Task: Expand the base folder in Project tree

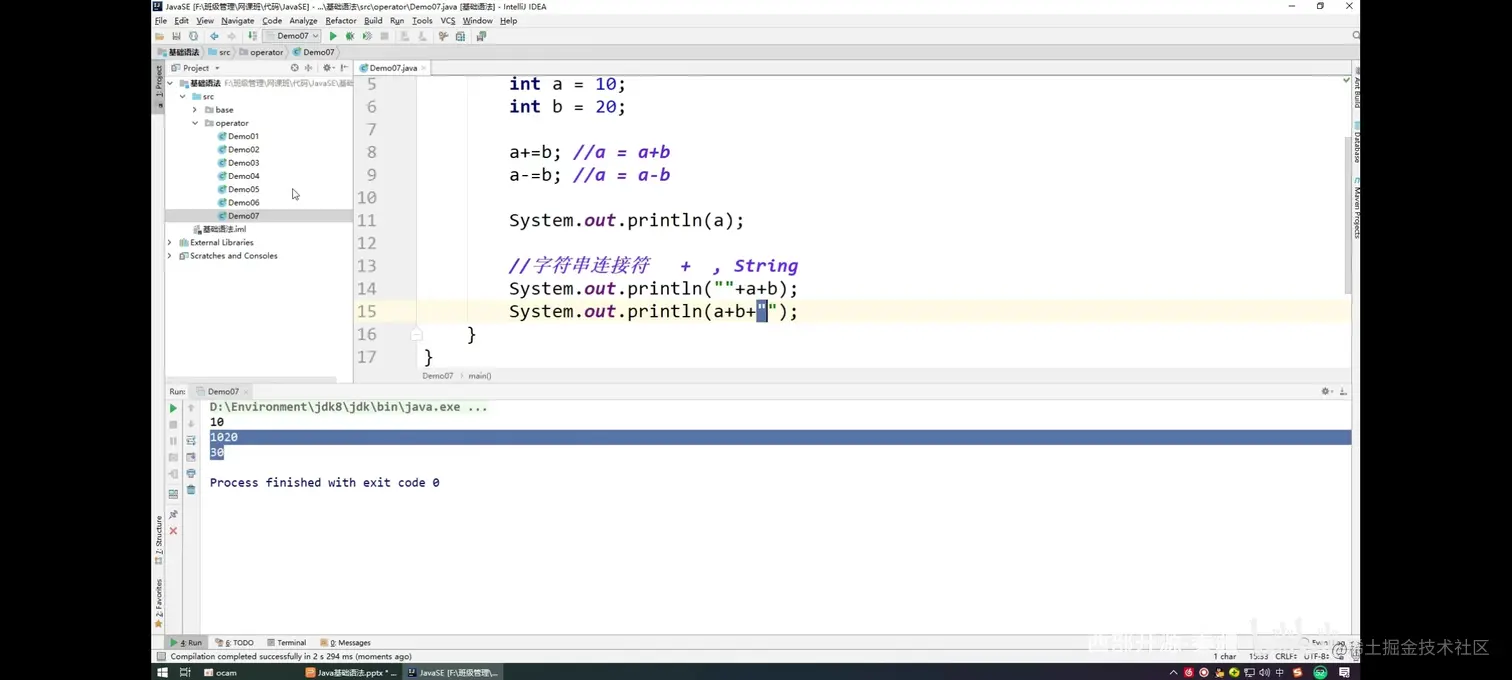Action: (x=195, y=109)
